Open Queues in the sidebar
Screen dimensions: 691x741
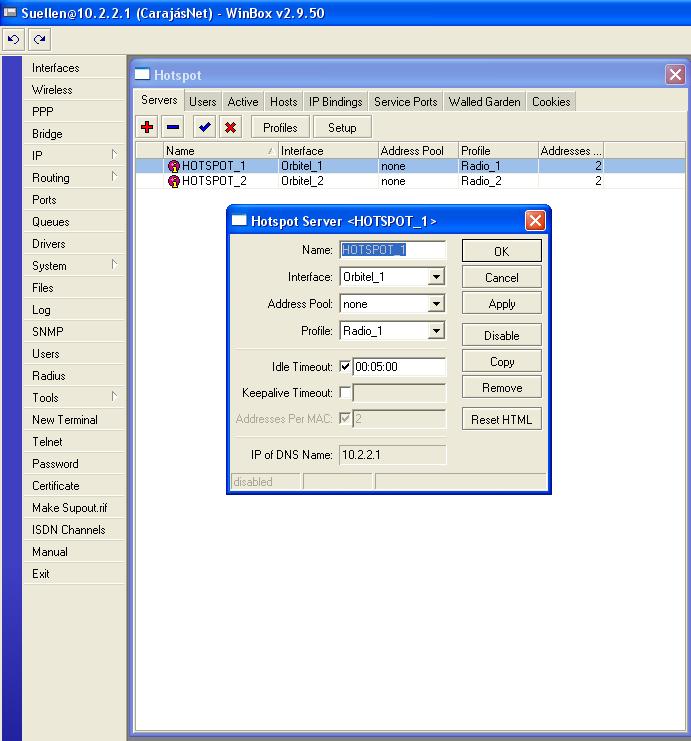tap(74, 222)
